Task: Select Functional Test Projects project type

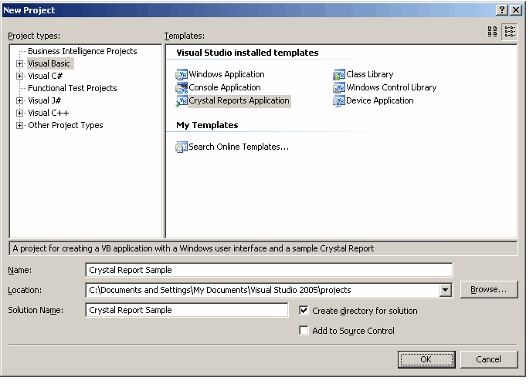Action: pyautogui.click(x=72, y=88)
